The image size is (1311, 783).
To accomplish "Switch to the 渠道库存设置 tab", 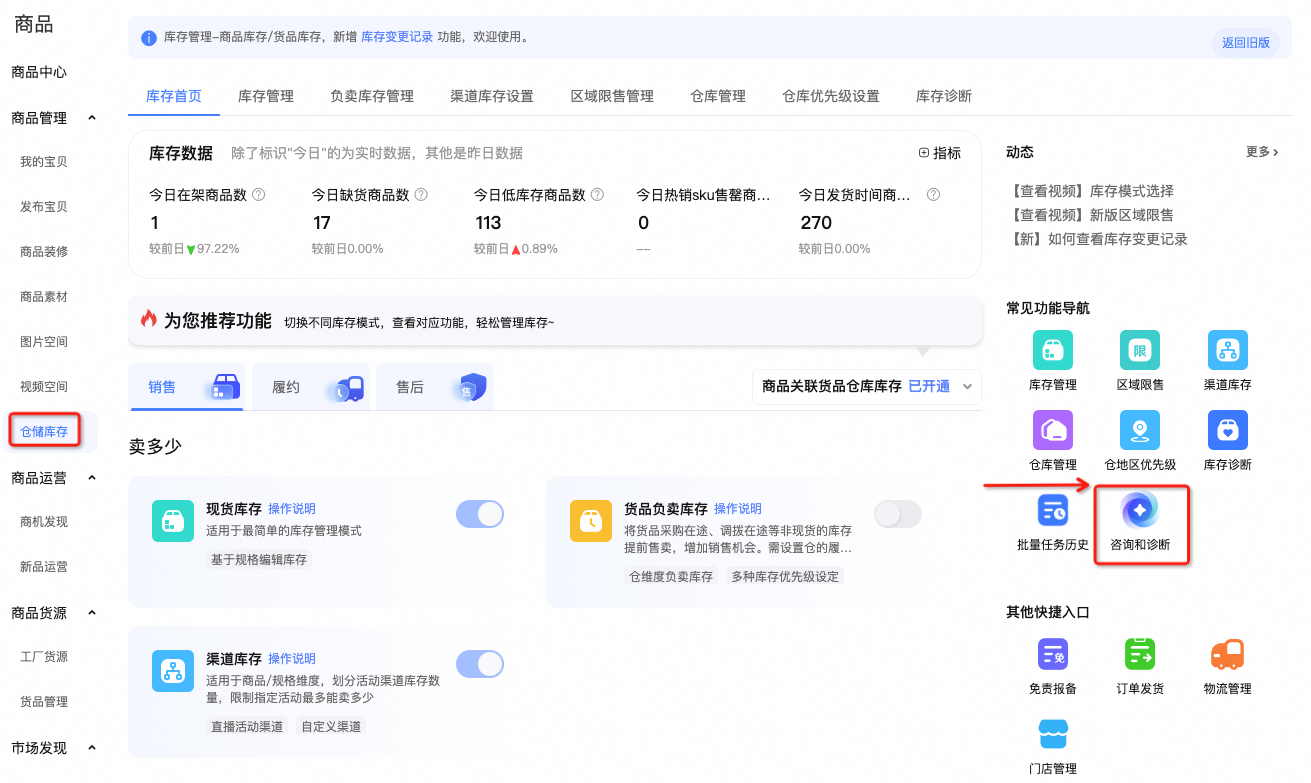I will (492, 97).
